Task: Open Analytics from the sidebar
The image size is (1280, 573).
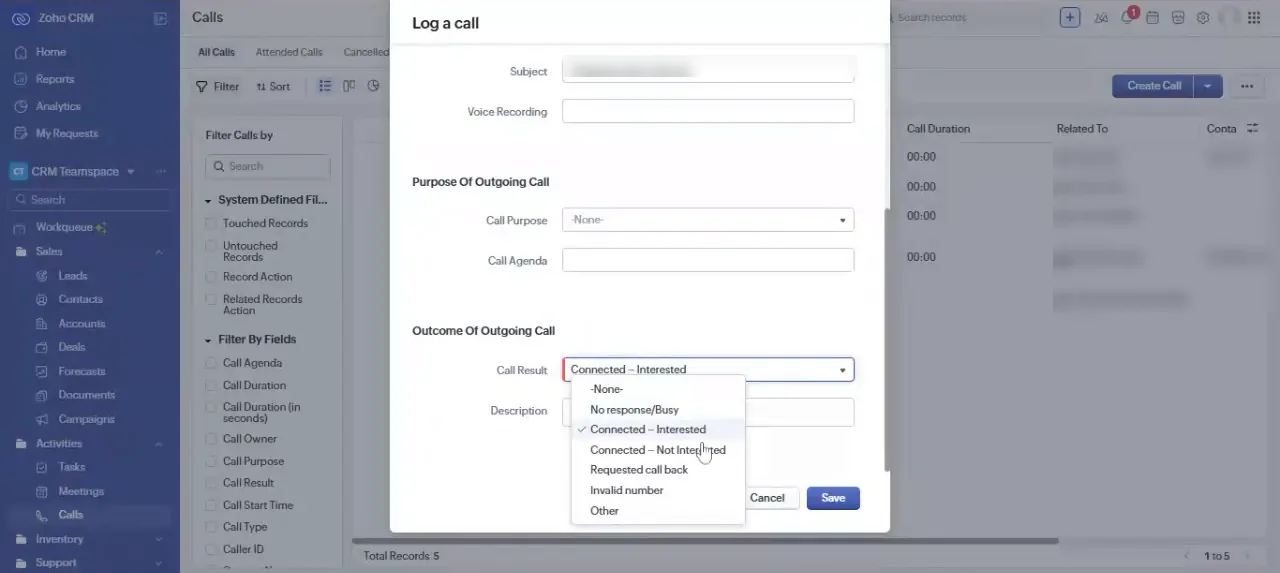Action: pos(58,106)
